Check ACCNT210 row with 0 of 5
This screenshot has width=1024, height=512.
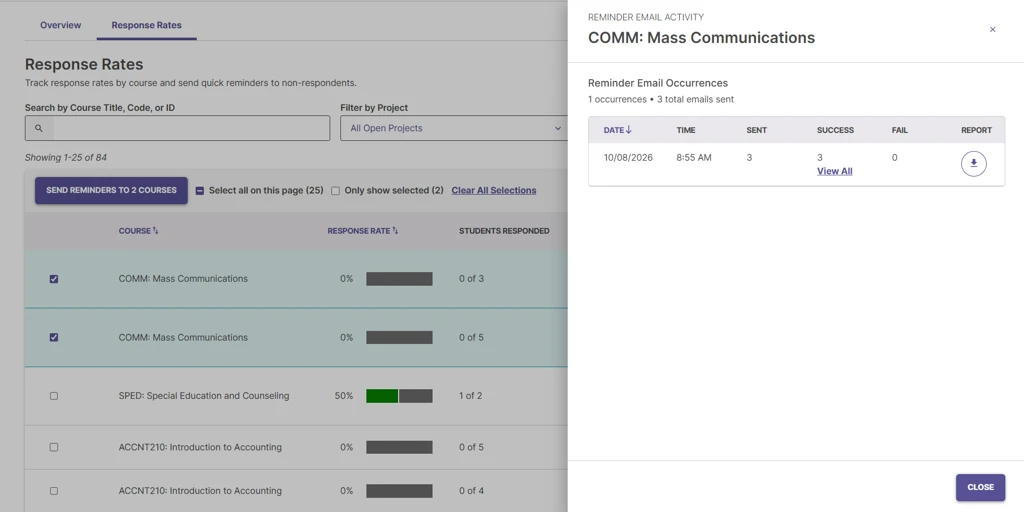coord(54,447)
